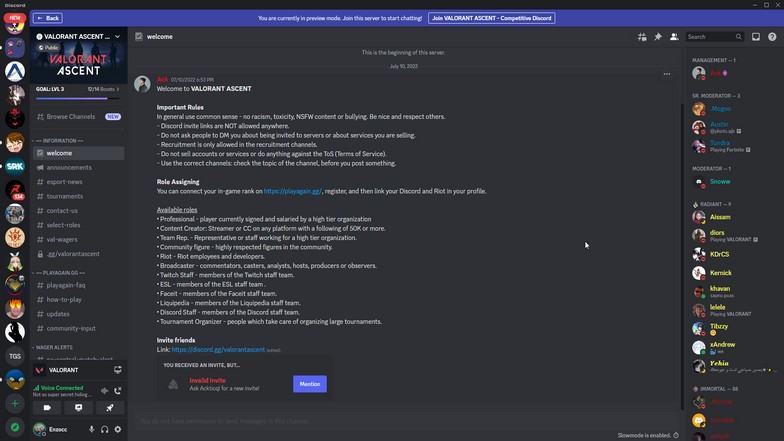
Task: Open your Enzocc user avatar panel
Action: click(52, 429)
